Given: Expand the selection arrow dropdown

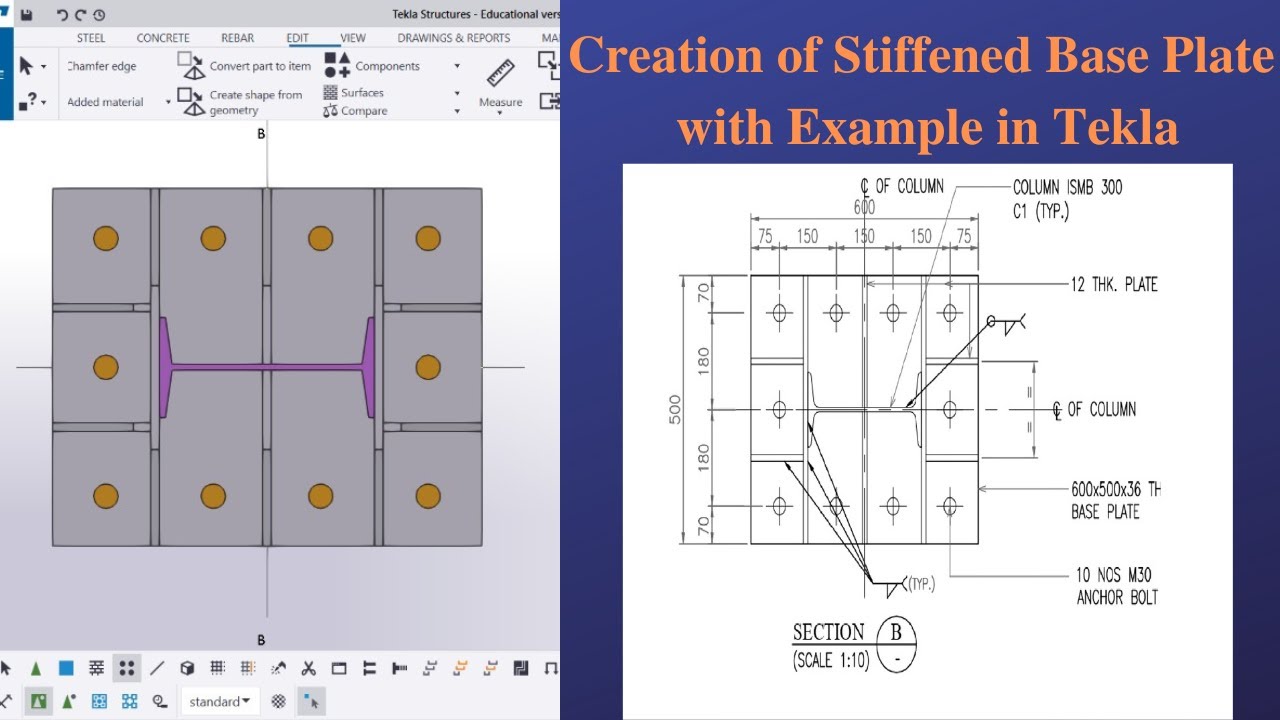Looking at the screenshot, I should 44,68.
